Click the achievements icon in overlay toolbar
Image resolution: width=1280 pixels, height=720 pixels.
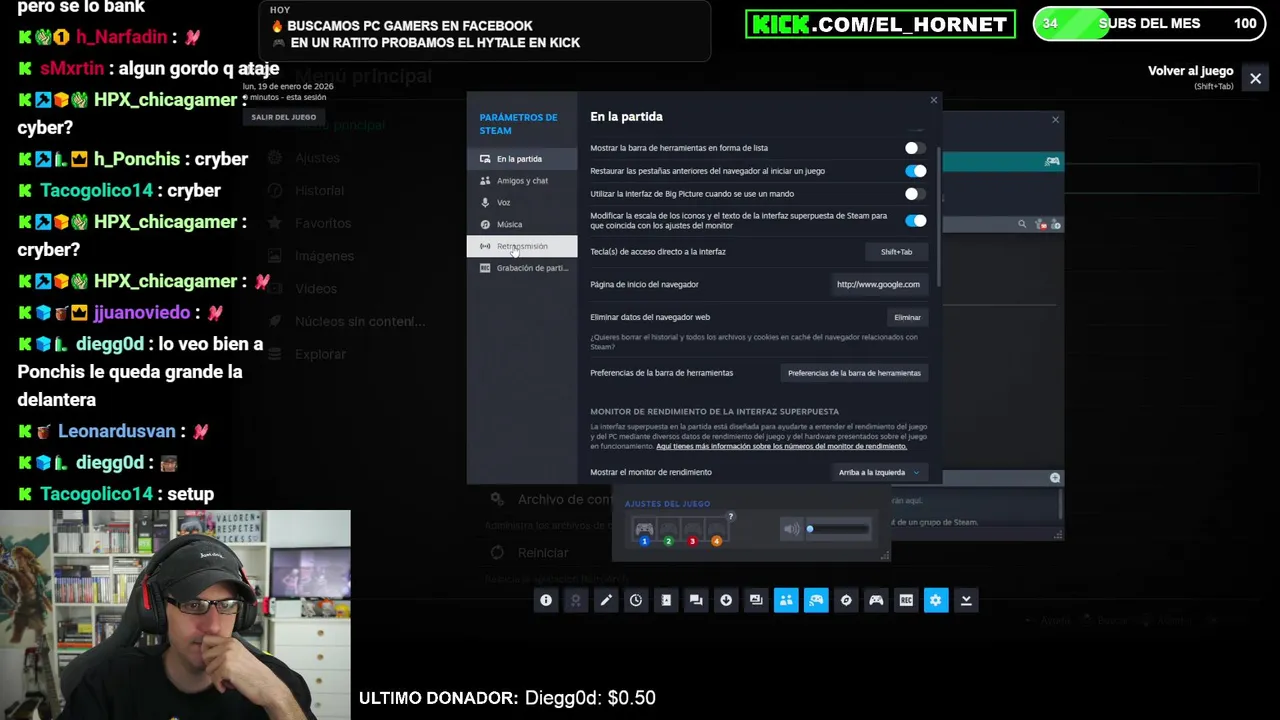[x=576, y=600]
